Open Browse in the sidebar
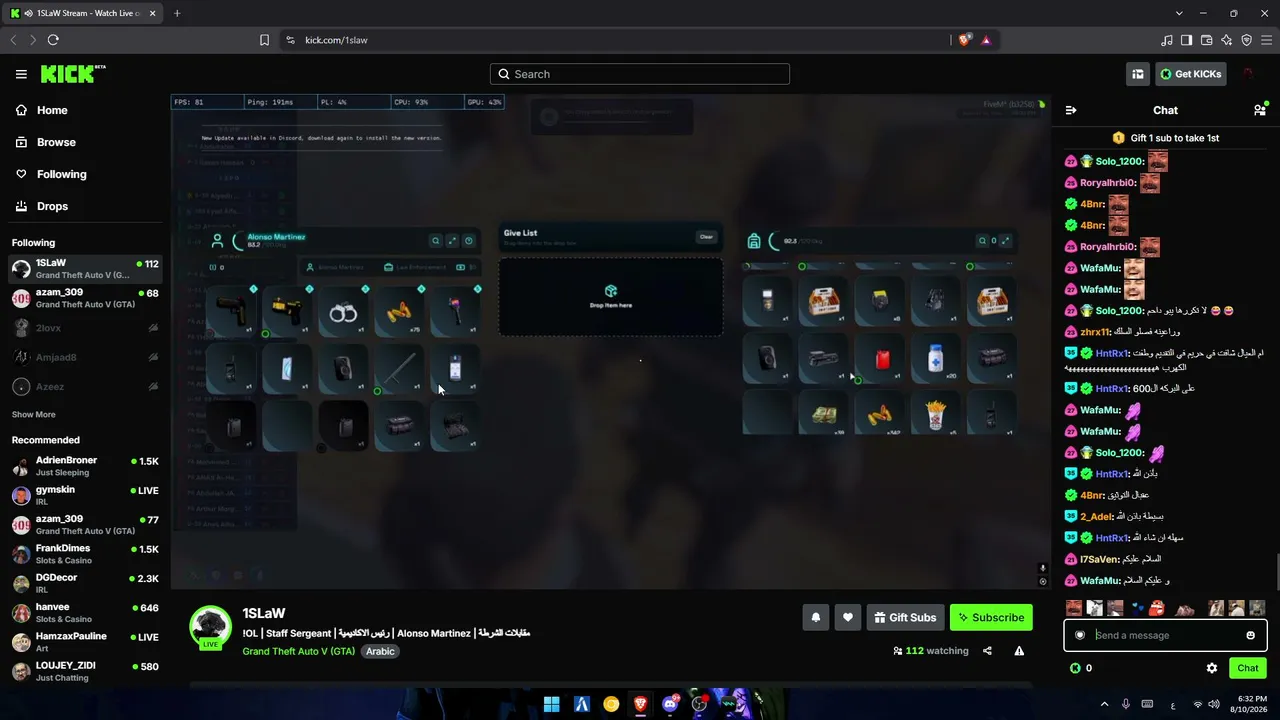1280x720 pixels. pos(56,142)
